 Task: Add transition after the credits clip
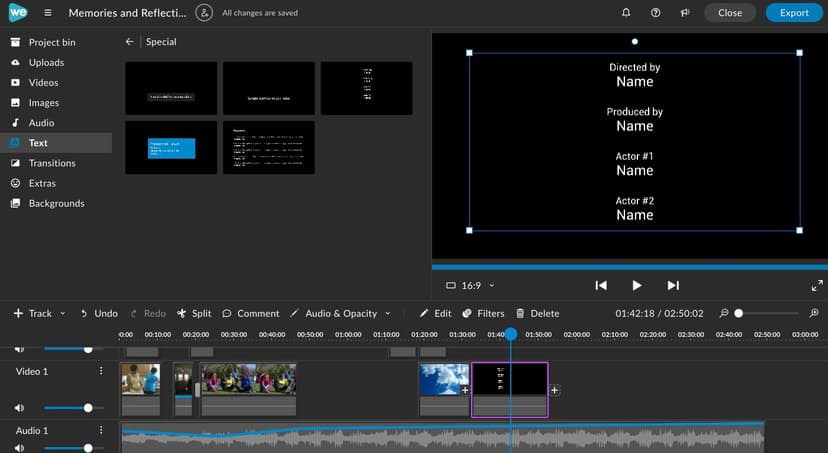pyautogui.click(x=554, y=390)
